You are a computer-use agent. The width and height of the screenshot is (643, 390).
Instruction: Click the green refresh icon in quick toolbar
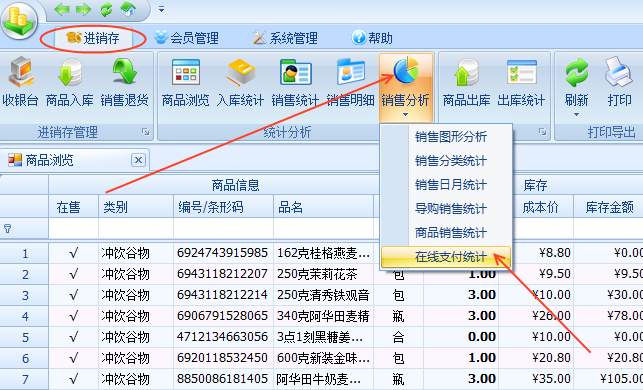click(106, 9)
